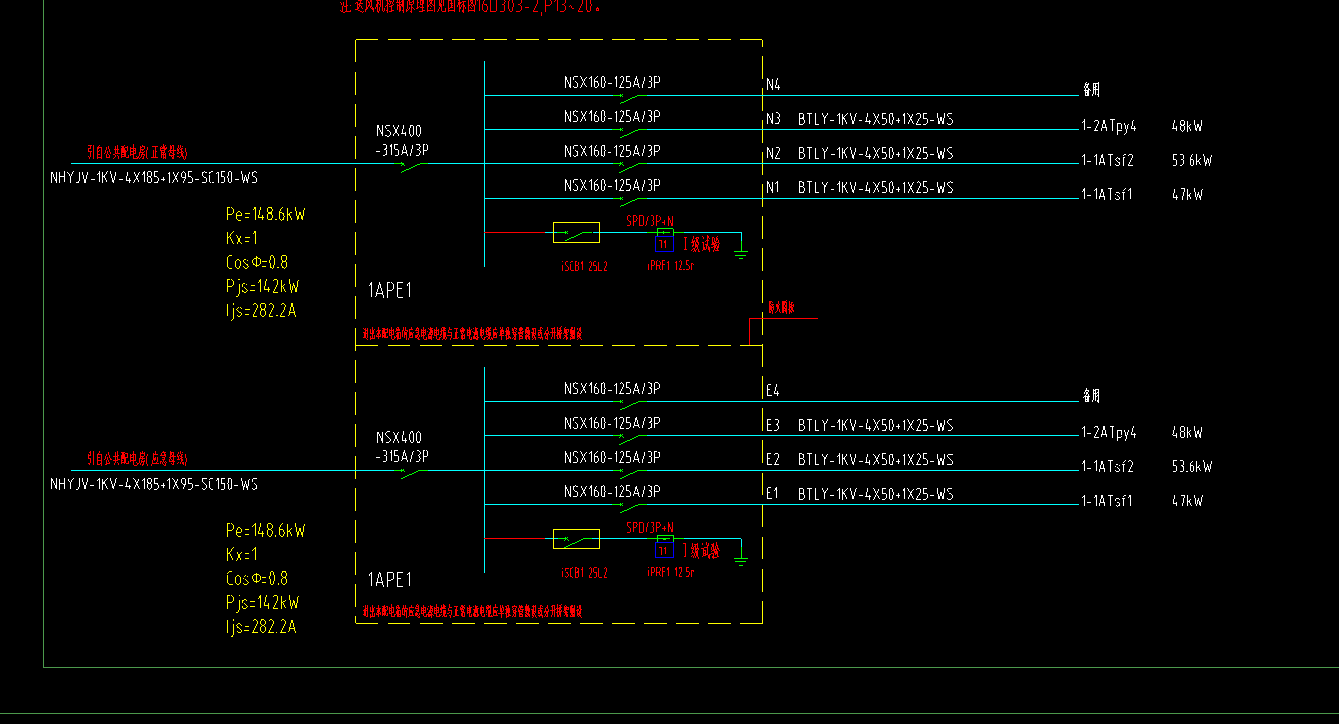Select NSX160-125A/3P text on the E3 line

612,423
